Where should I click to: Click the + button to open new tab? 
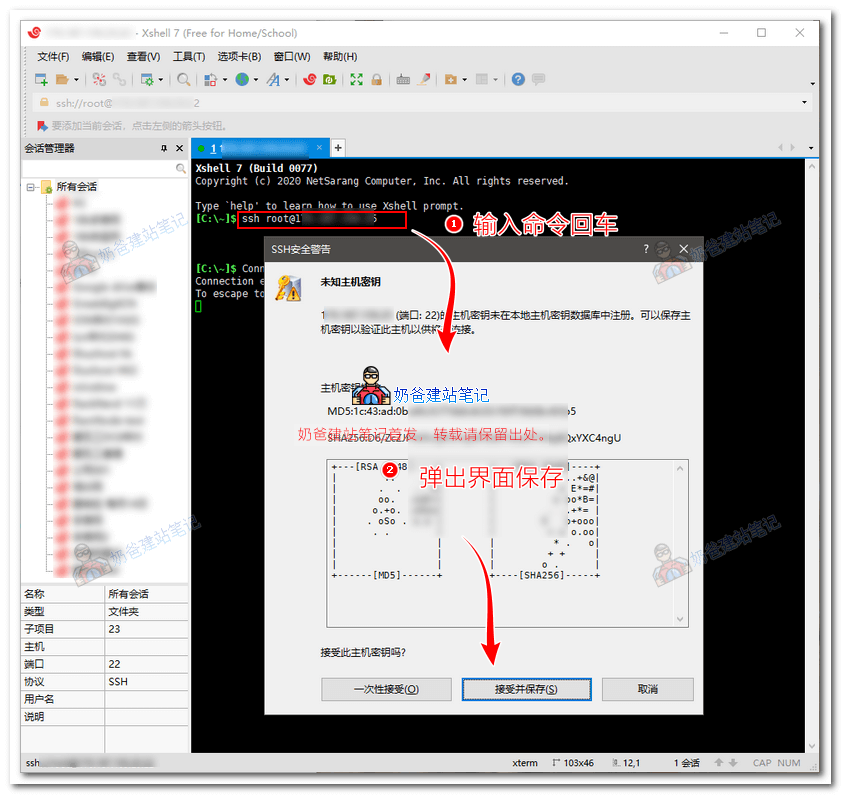coord(337,148)
